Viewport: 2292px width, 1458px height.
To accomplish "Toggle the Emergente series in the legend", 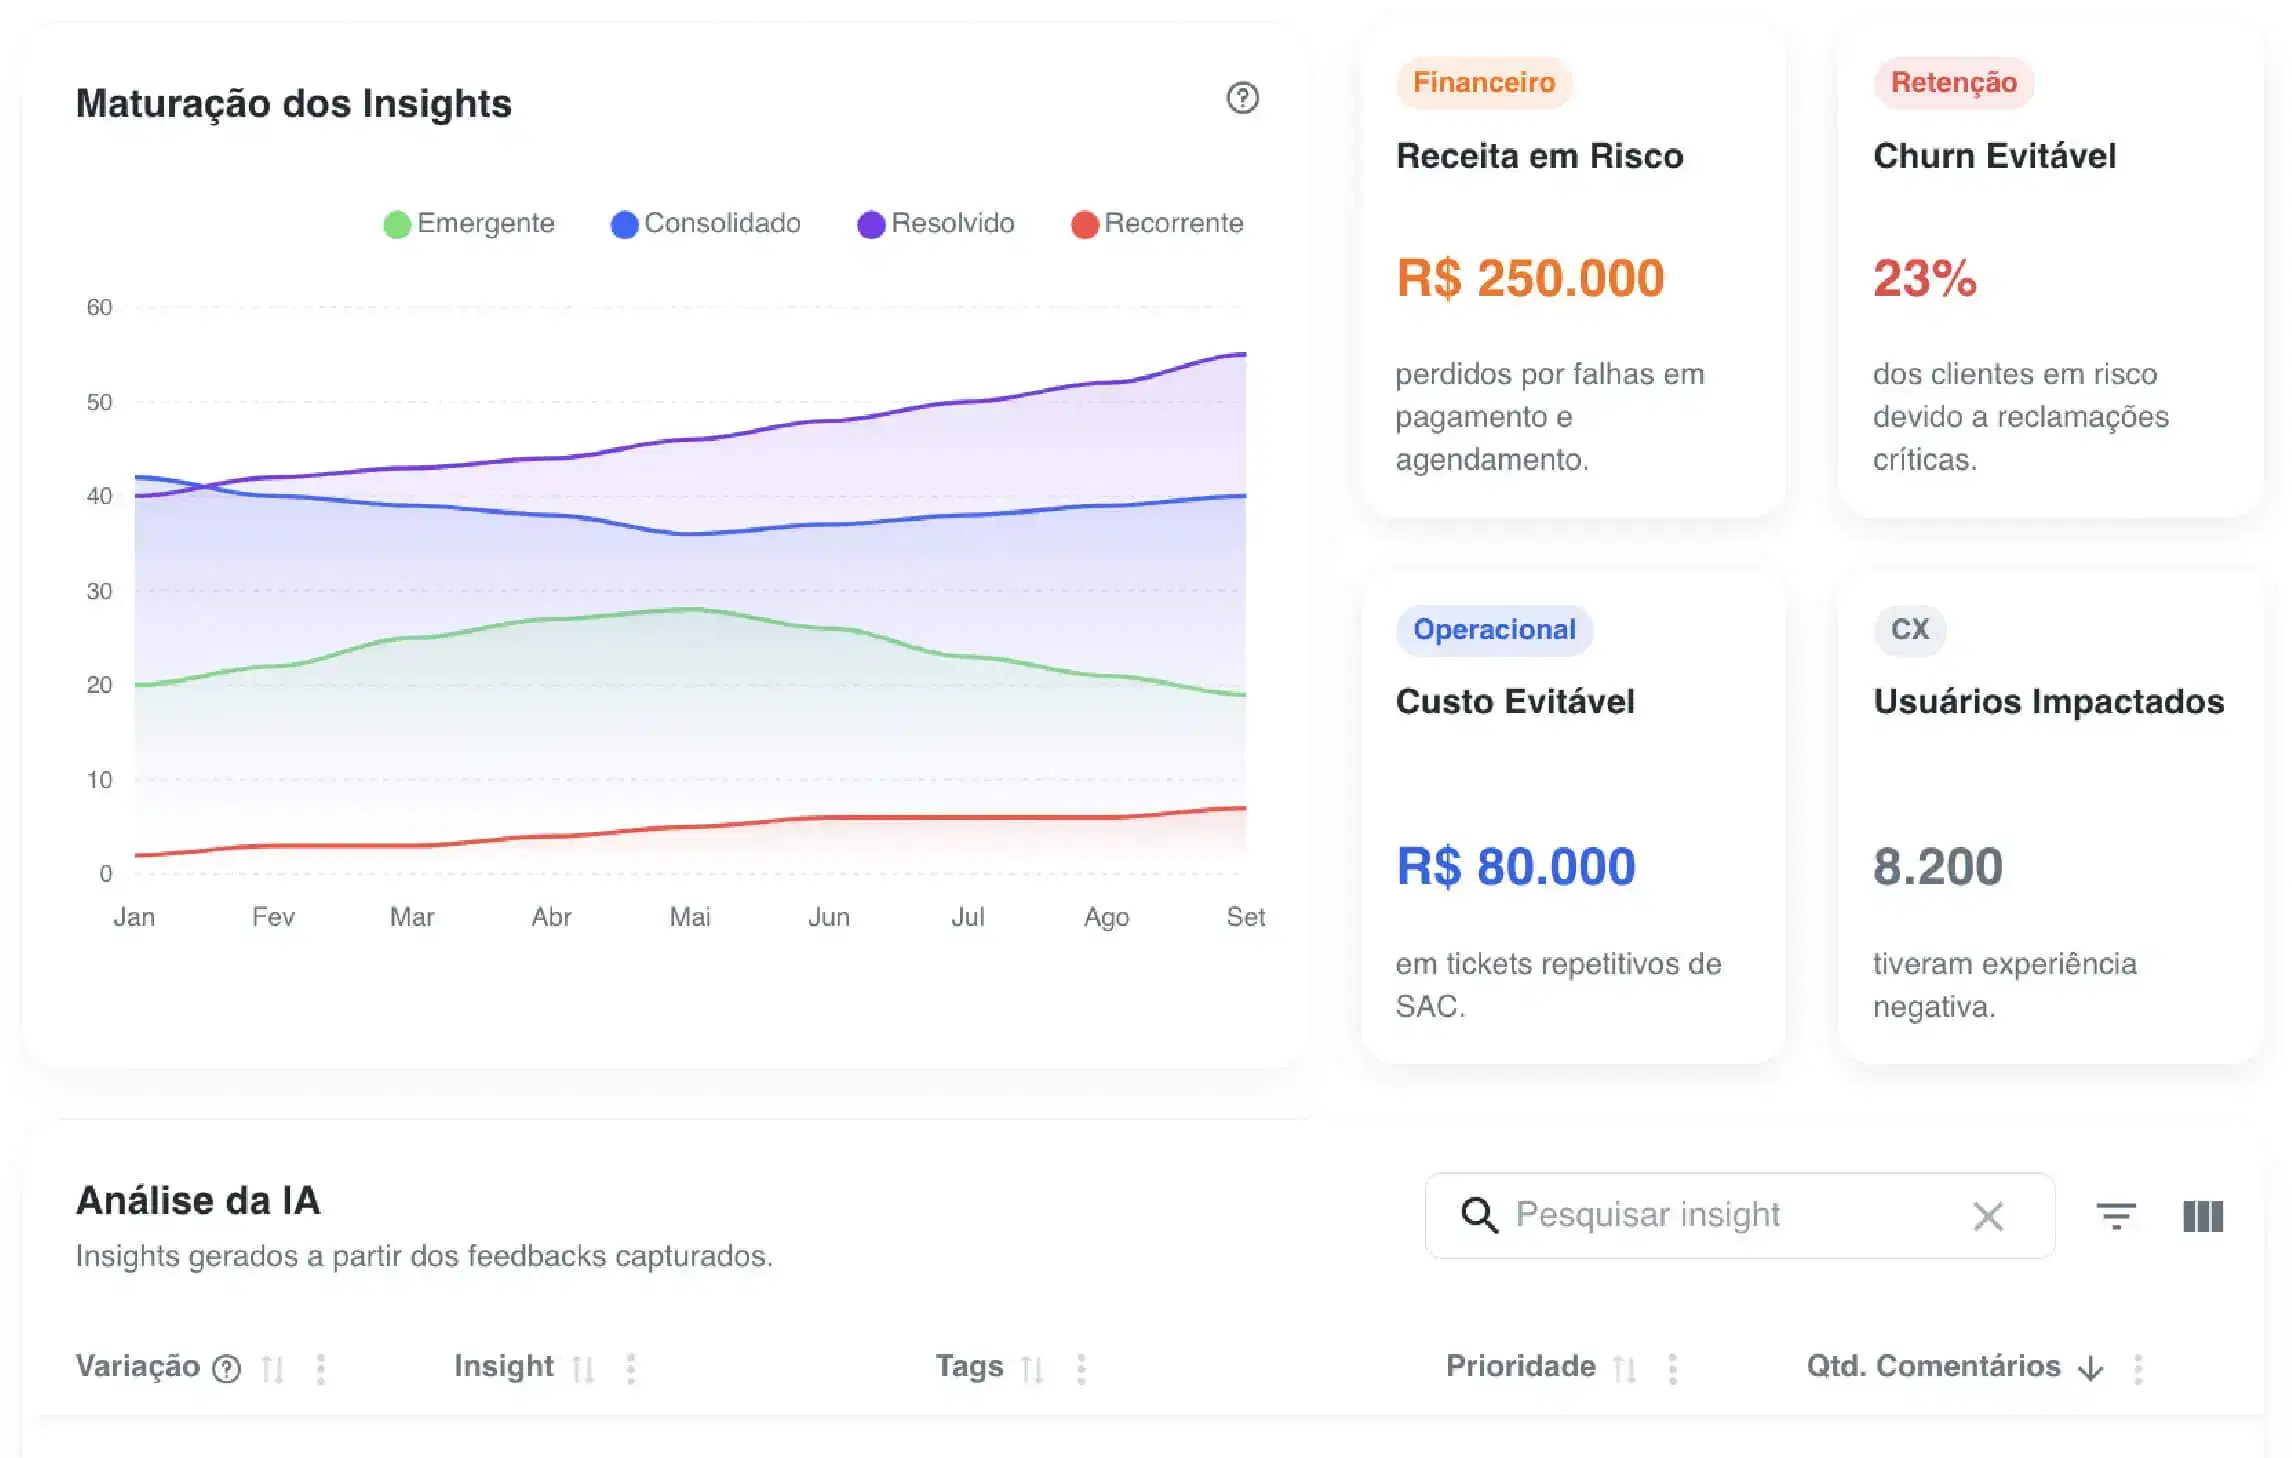I will pos(468,222).
